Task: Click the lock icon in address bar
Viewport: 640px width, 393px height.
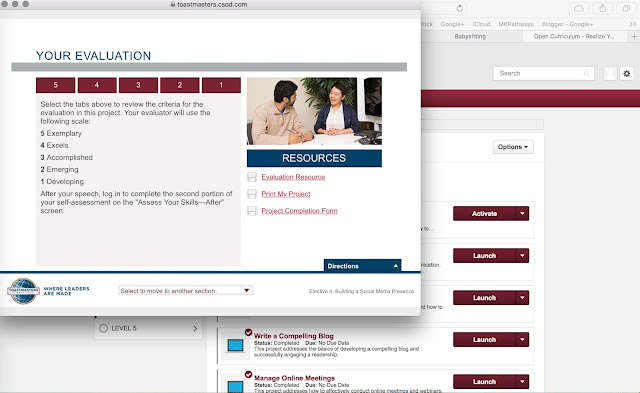Action: [x=173, y=4]
